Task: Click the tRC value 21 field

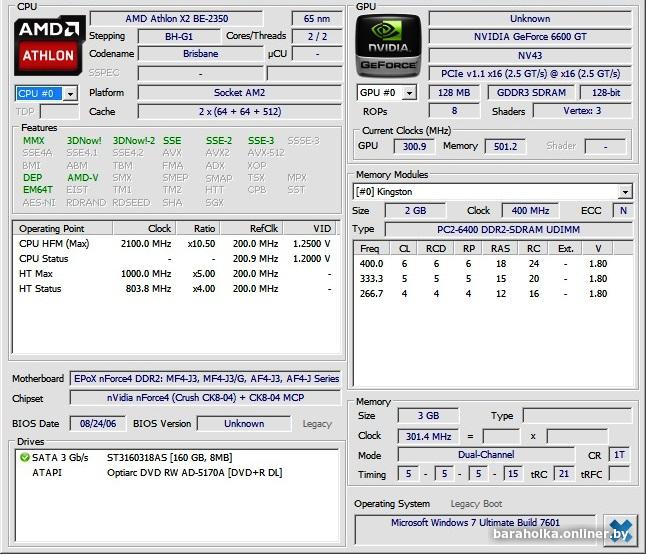Action: (564, 474)
